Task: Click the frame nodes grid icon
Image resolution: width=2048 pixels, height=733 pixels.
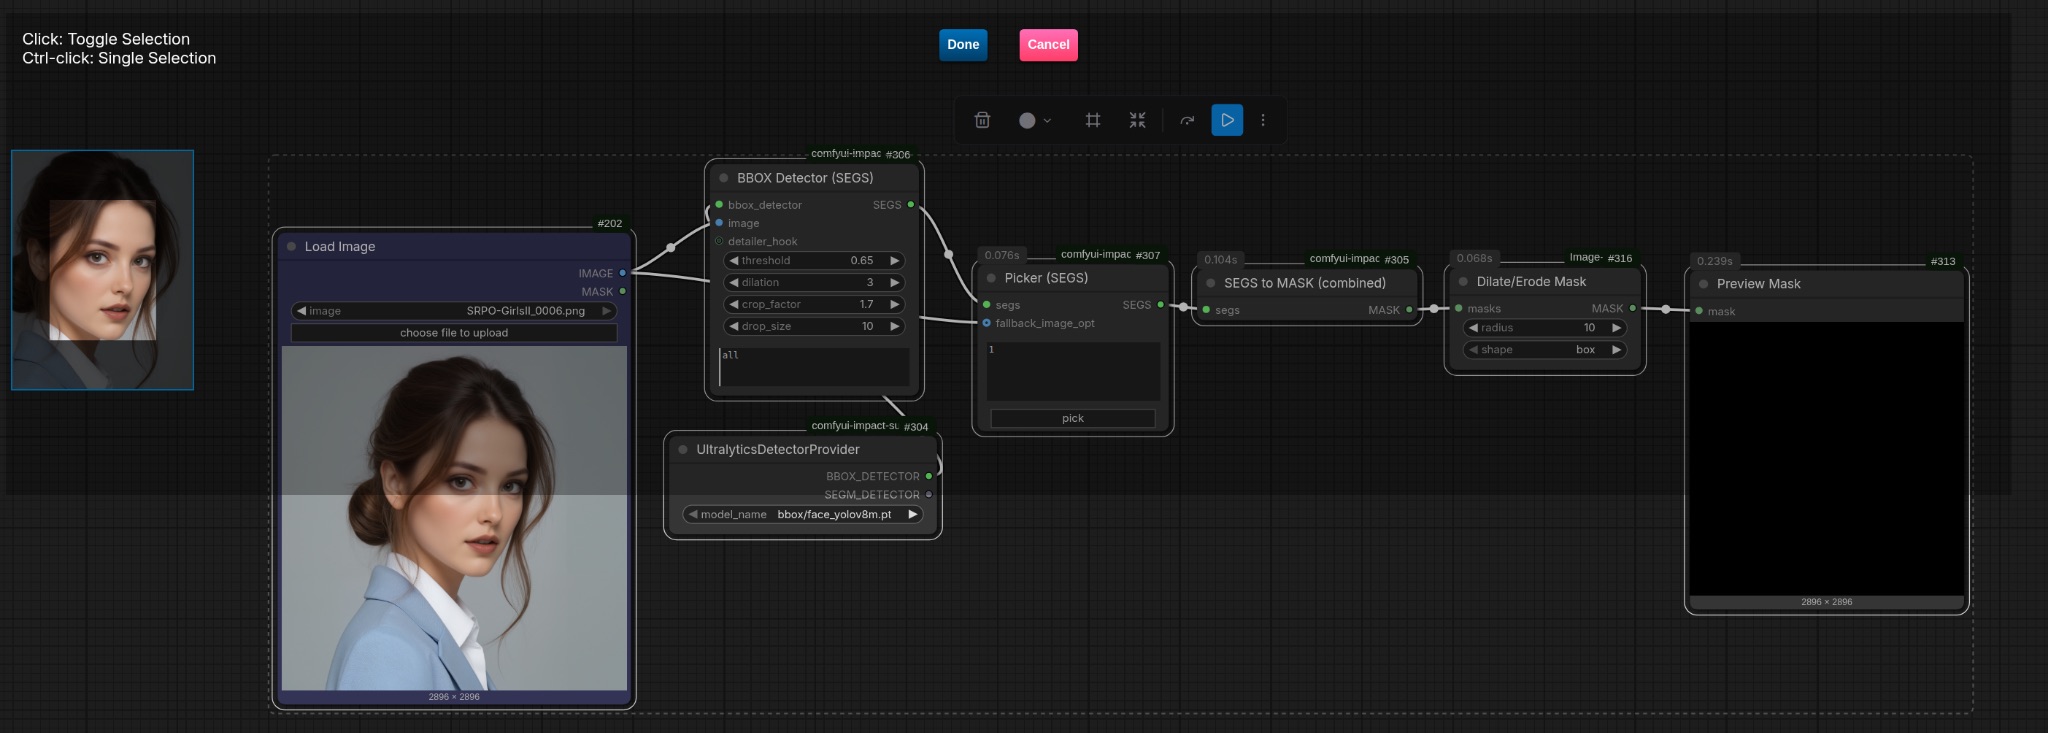Action: [x=1093, y=120]
